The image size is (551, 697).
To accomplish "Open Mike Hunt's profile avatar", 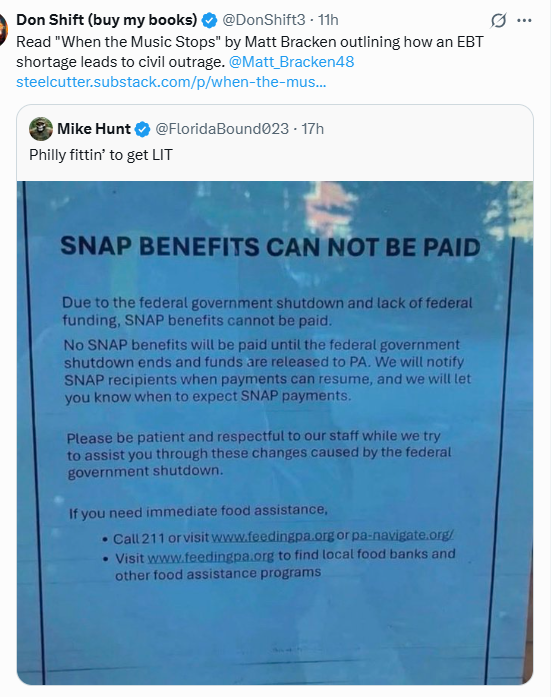I will tap(41, 129).
